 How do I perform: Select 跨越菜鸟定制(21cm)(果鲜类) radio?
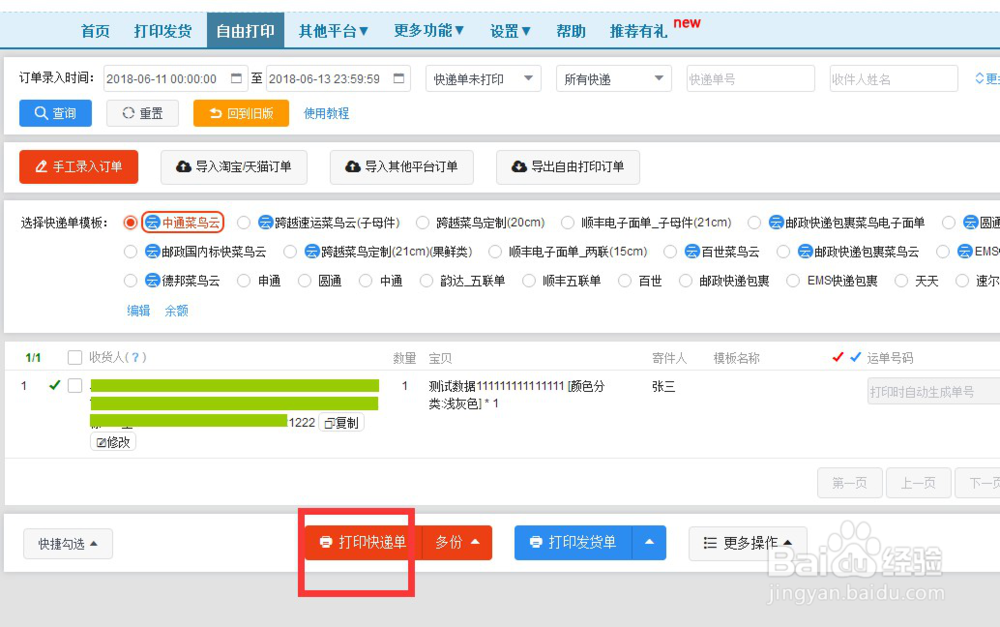(x=290, y=252)
